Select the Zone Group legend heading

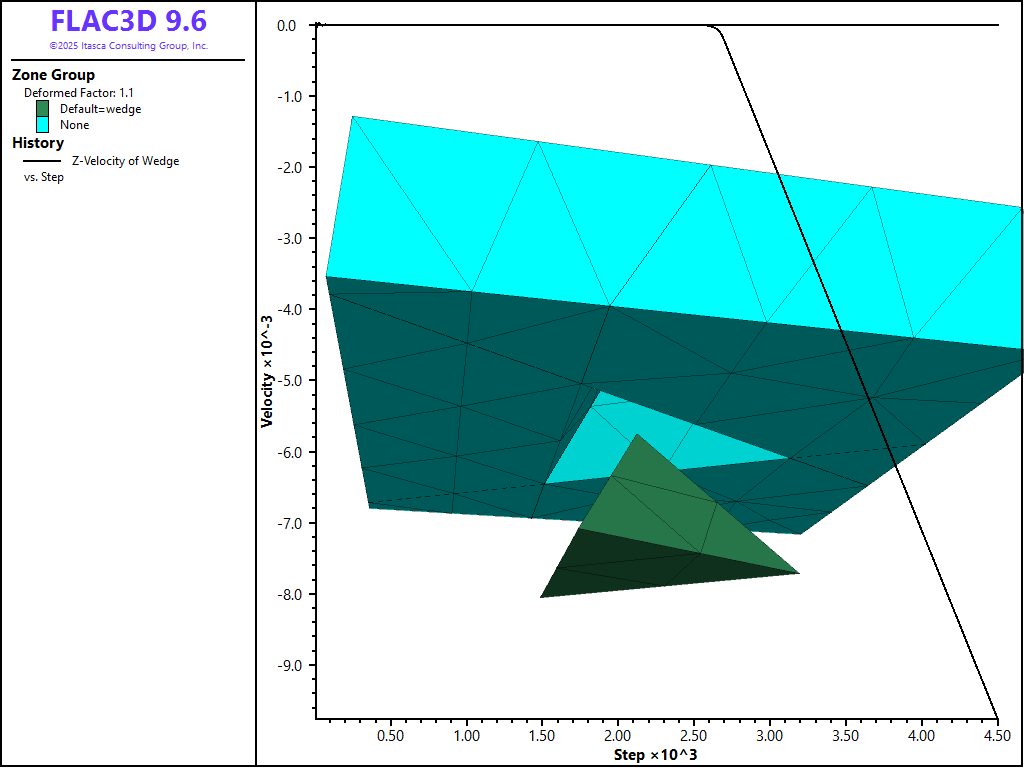[x=54, y=75]
